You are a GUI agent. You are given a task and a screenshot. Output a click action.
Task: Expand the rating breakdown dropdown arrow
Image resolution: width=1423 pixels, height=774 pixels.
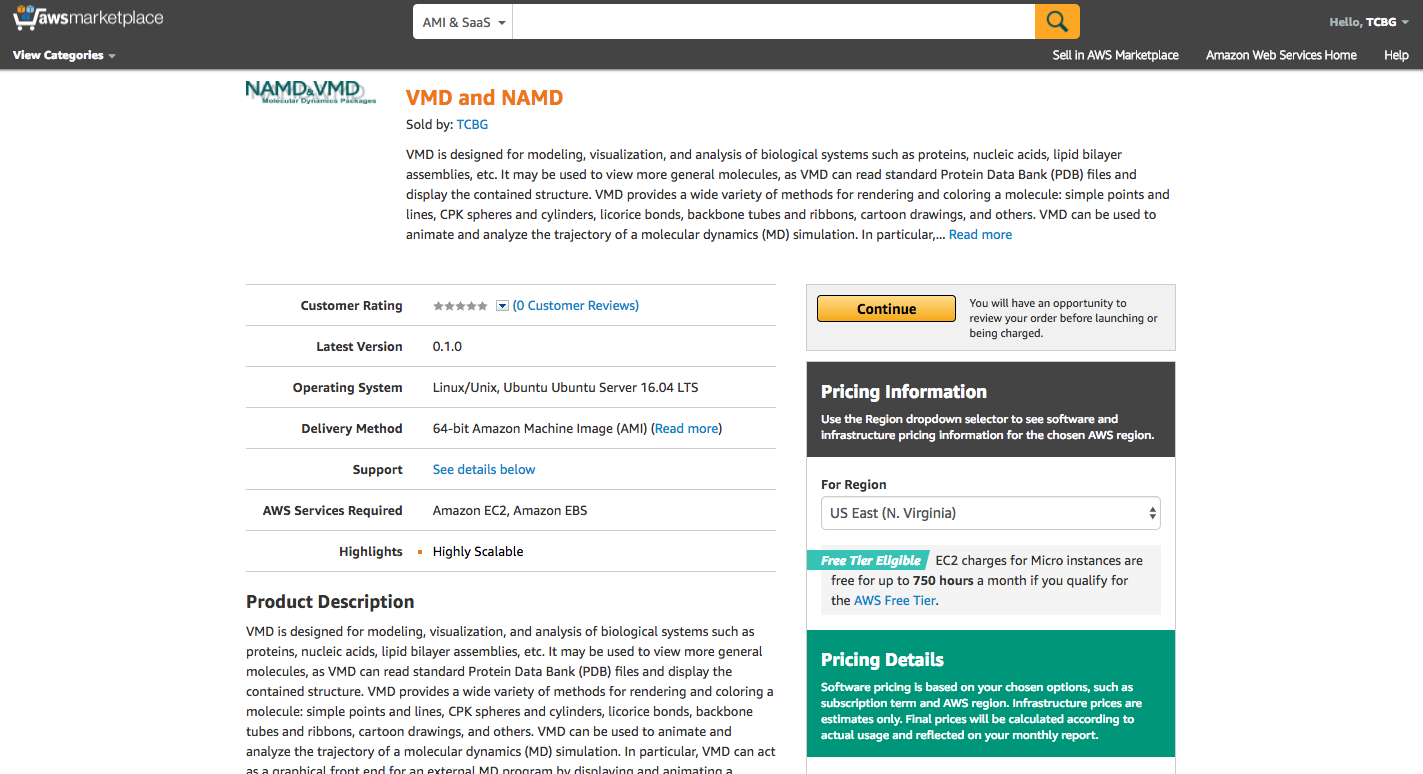pos(502,306)
